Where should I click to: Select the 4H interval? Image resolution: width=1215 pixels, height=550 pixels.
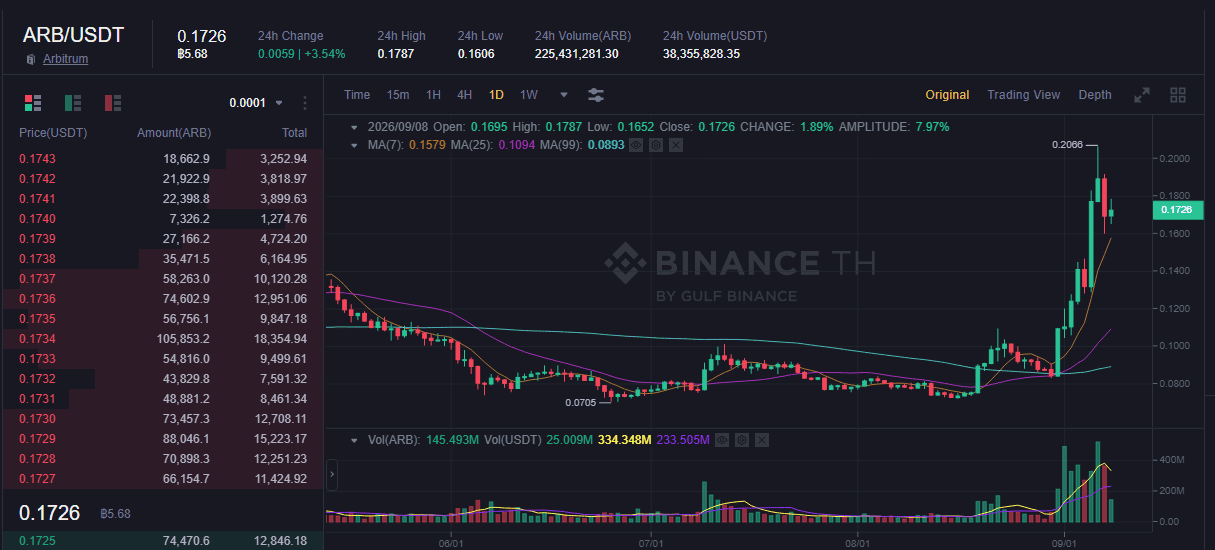pos(465,95)
